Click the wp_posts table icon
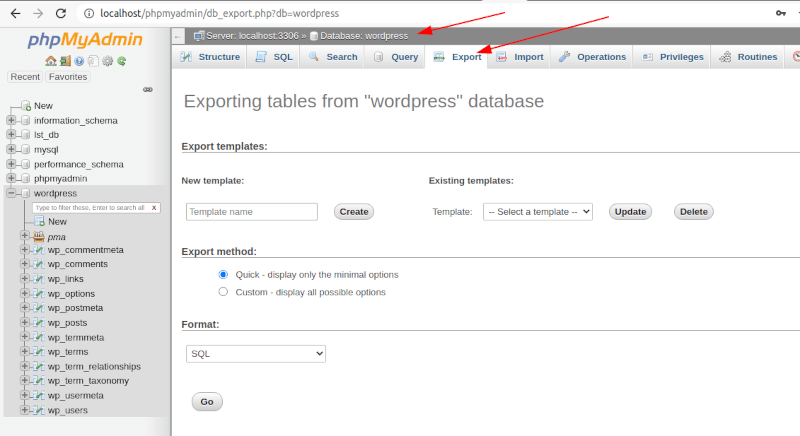 (x=38, y=323)
